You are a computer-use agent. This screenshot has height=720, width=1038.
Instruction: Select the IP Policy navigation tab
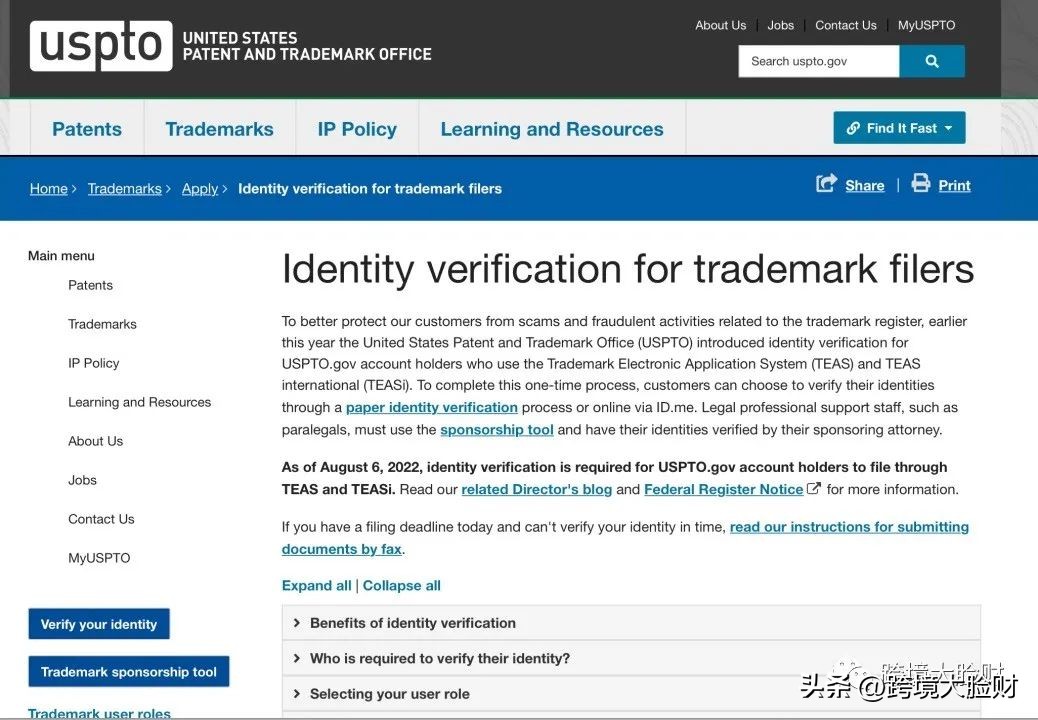[357, 129]
